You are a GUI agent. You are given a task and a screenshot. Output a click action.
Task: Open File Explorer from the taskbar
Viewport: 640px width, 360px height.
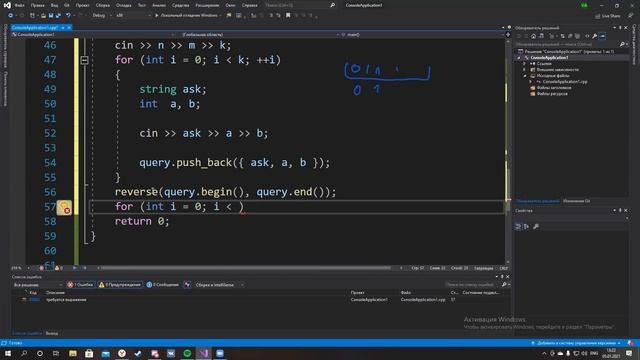pos(73,353)
